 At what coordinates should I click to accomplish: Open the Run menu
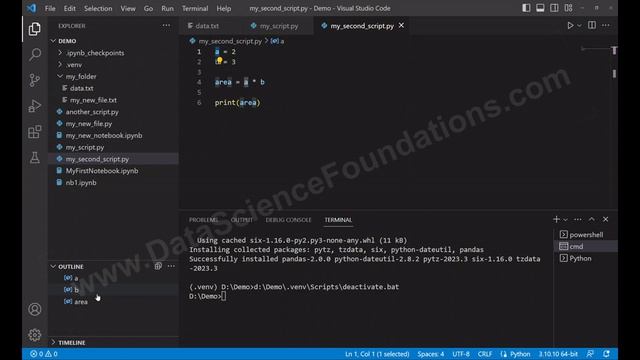167,8
